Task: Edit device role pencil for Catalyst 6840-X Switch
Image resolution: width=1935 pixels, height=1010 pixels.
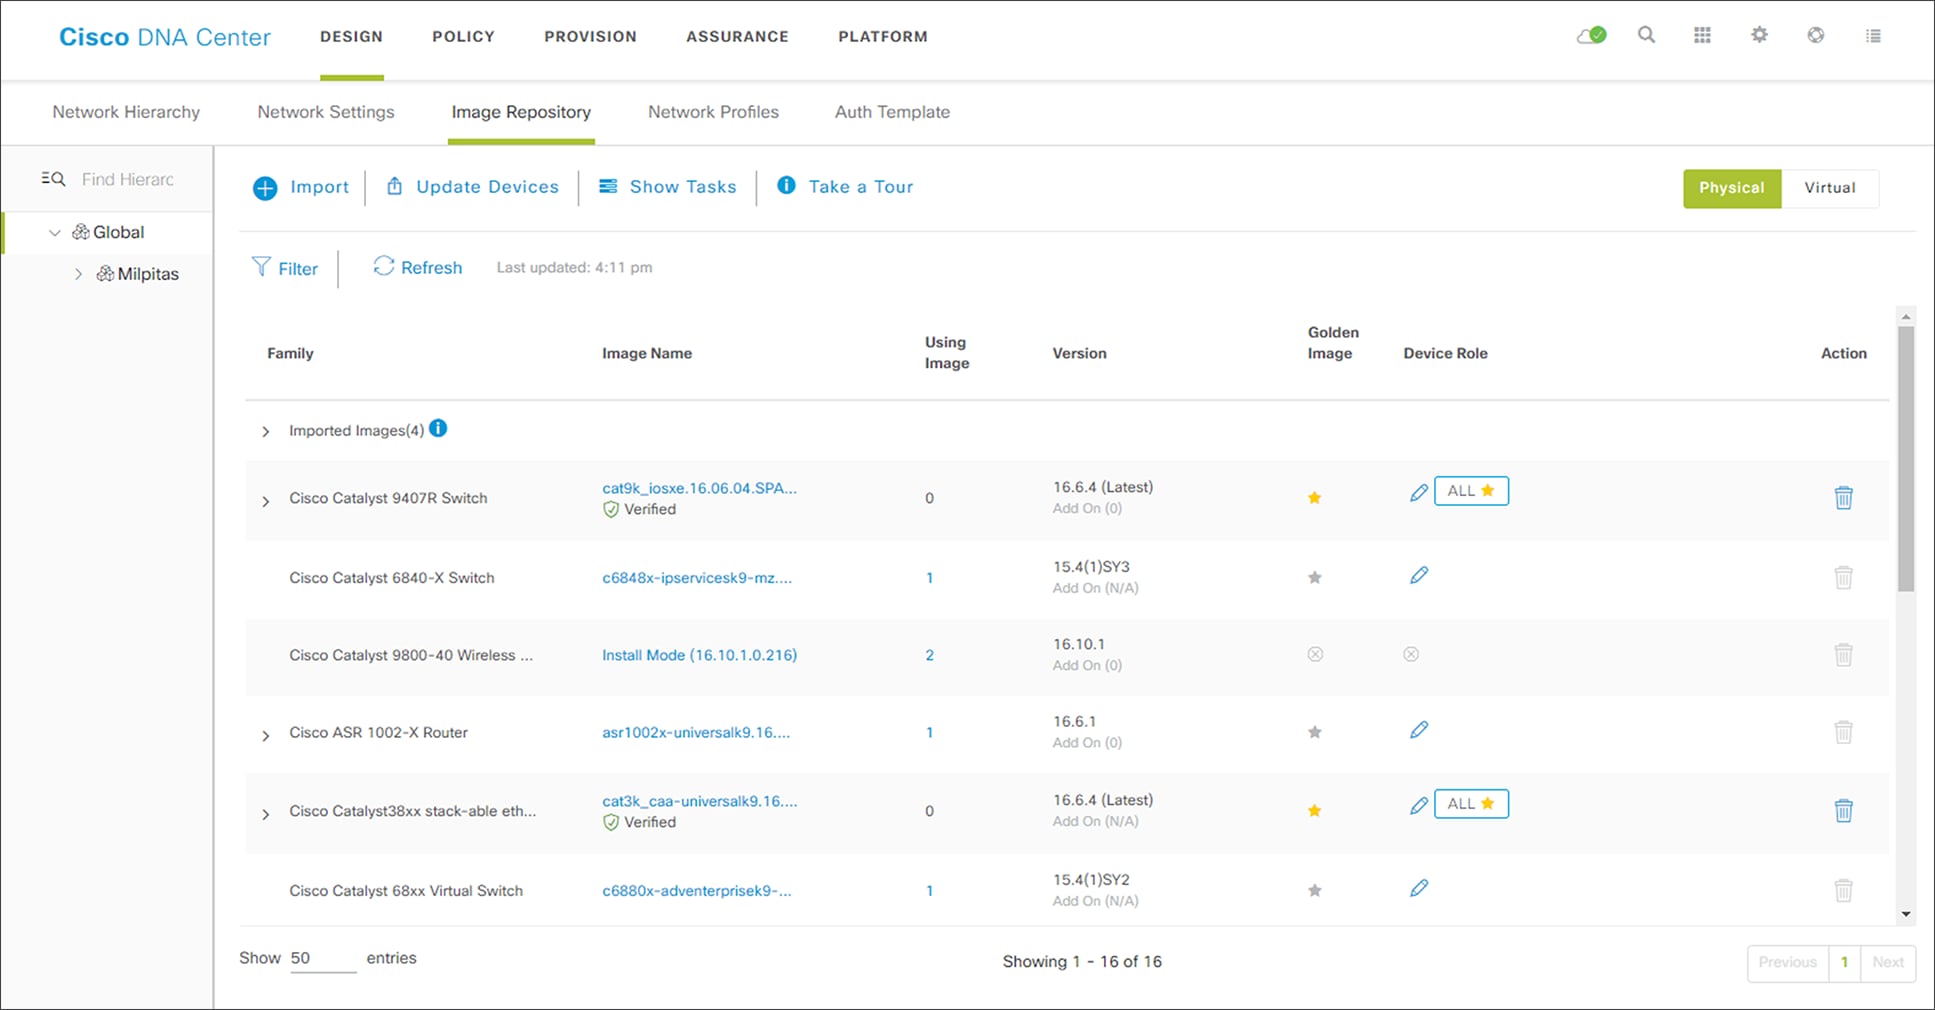Action: [x=1419, y=575]
